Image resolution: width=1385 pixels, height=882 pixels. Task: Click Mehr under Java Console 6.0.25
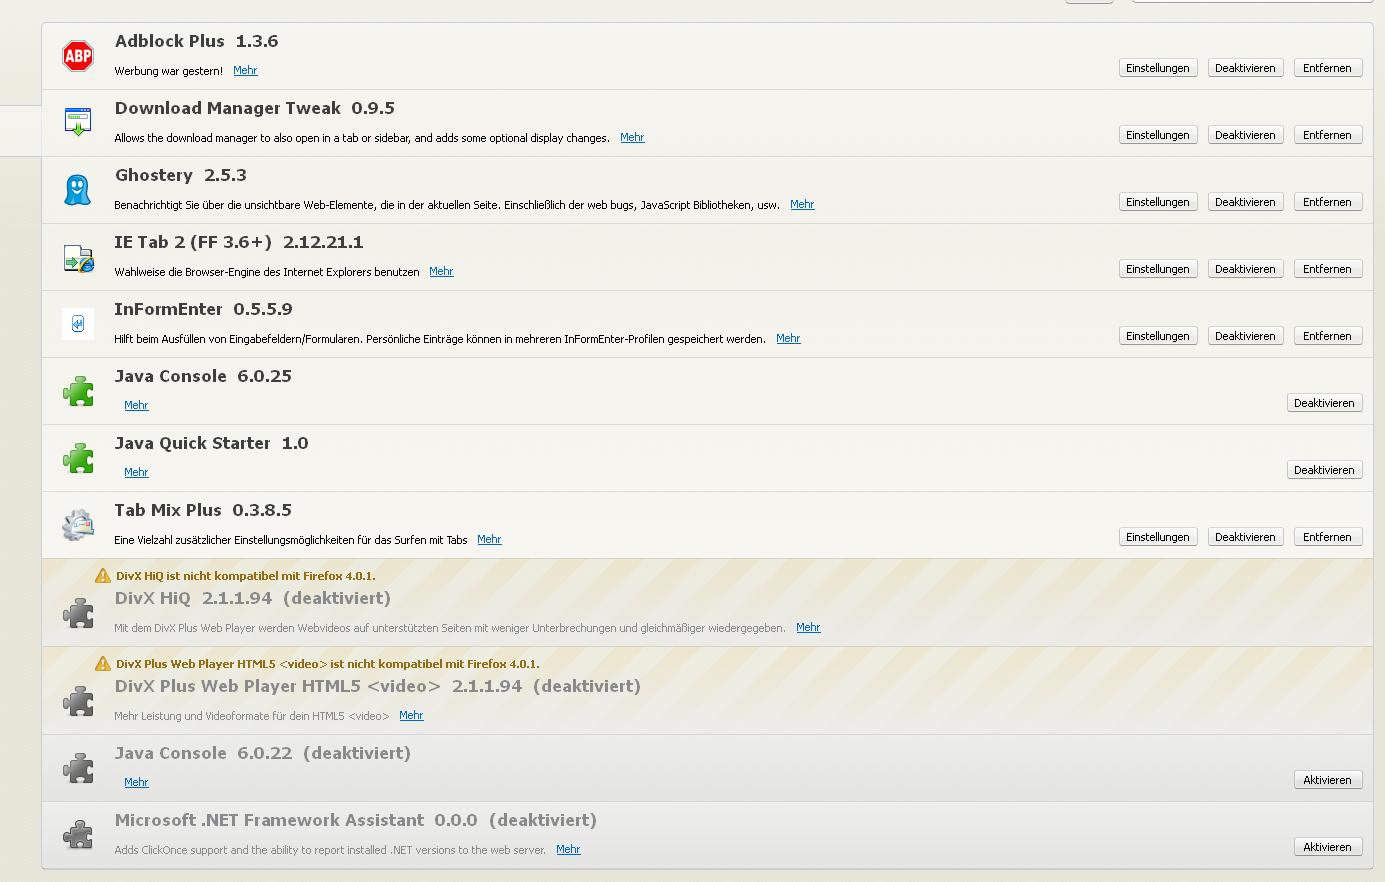(x=136, y=406)
